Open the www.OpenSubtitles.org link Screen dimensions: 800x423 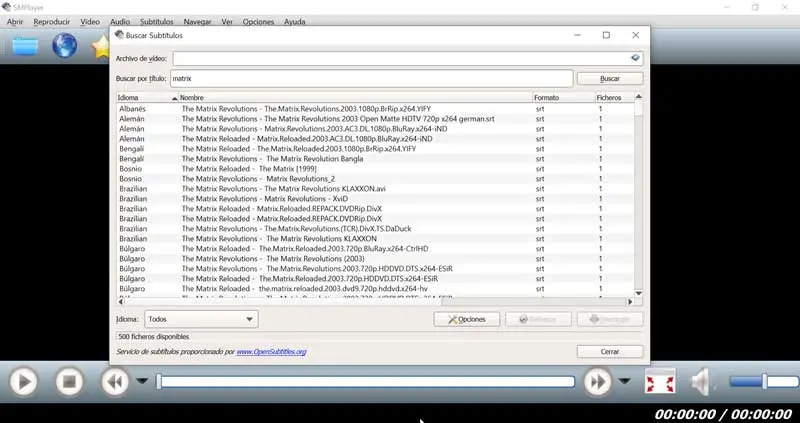click(x=271, y=352)
